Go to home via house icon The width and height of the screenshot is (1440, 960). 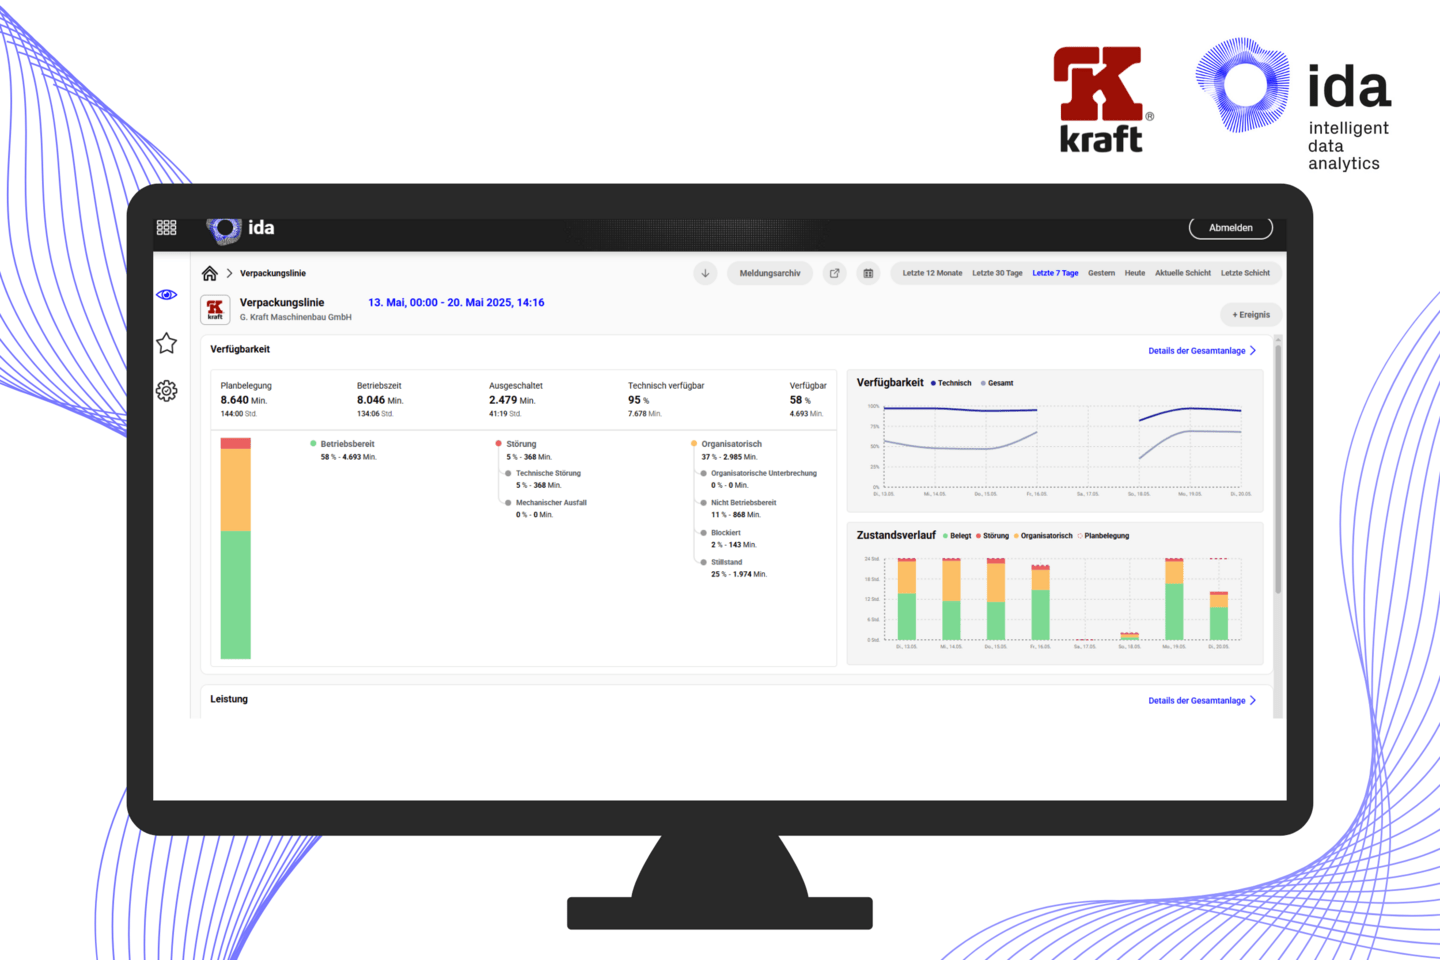point(210,273)
